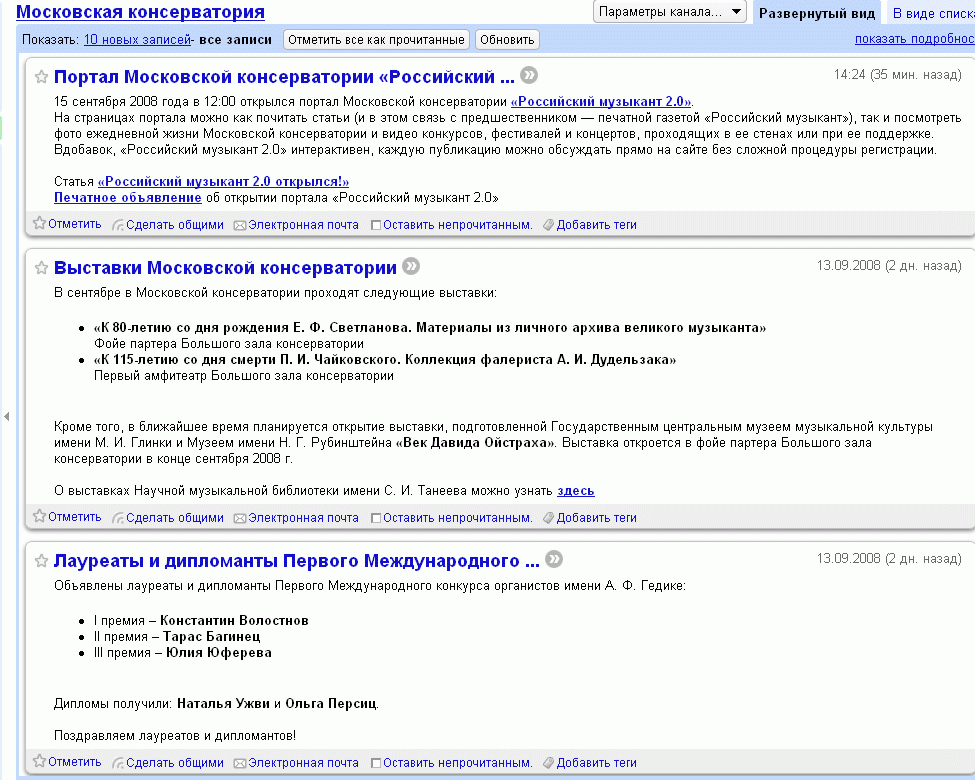Open original page arrow beside Лауреаты title

(x=555, y=558)
